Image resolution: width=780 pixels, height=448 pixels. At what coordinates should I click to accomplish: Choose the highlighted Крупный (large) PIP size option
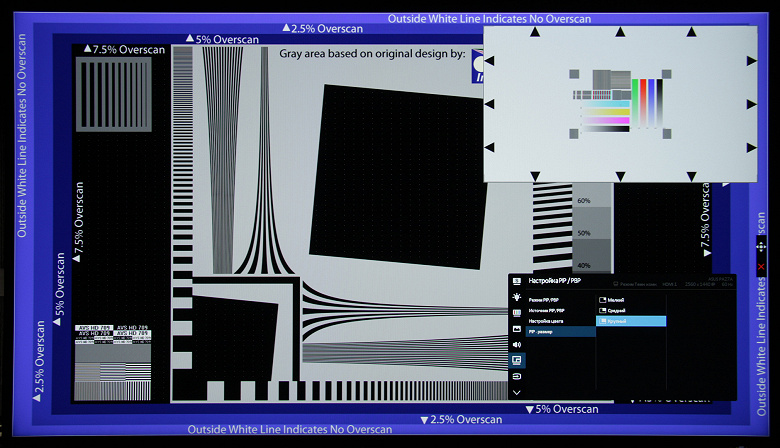tap(631, 321)
